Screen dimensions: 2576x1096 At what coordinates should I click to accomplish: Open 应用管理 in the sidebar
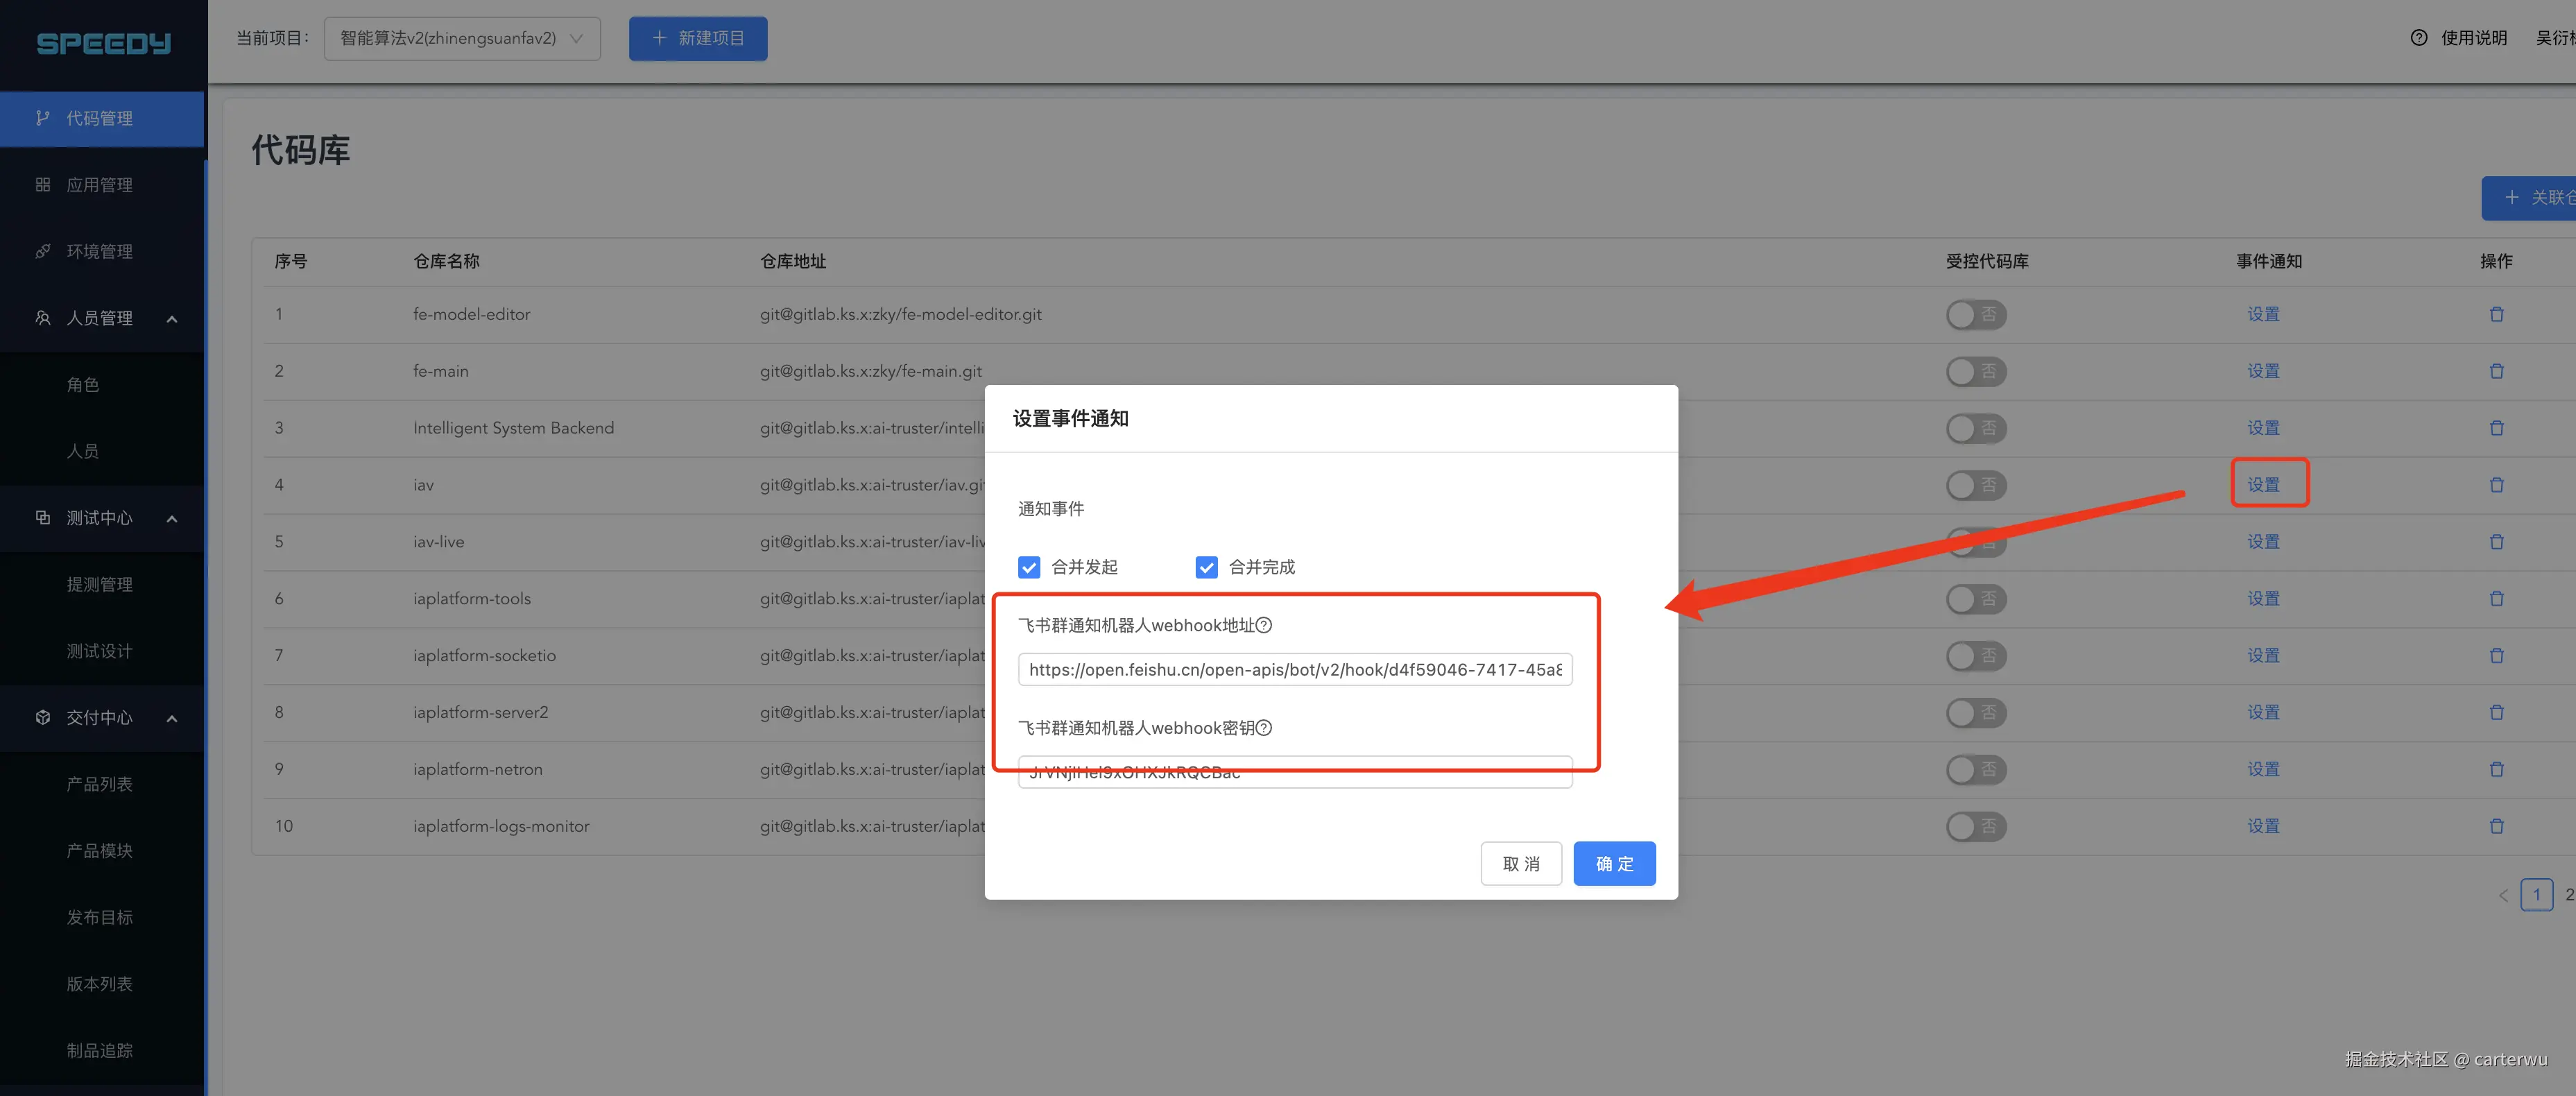(x=99, y=185)
